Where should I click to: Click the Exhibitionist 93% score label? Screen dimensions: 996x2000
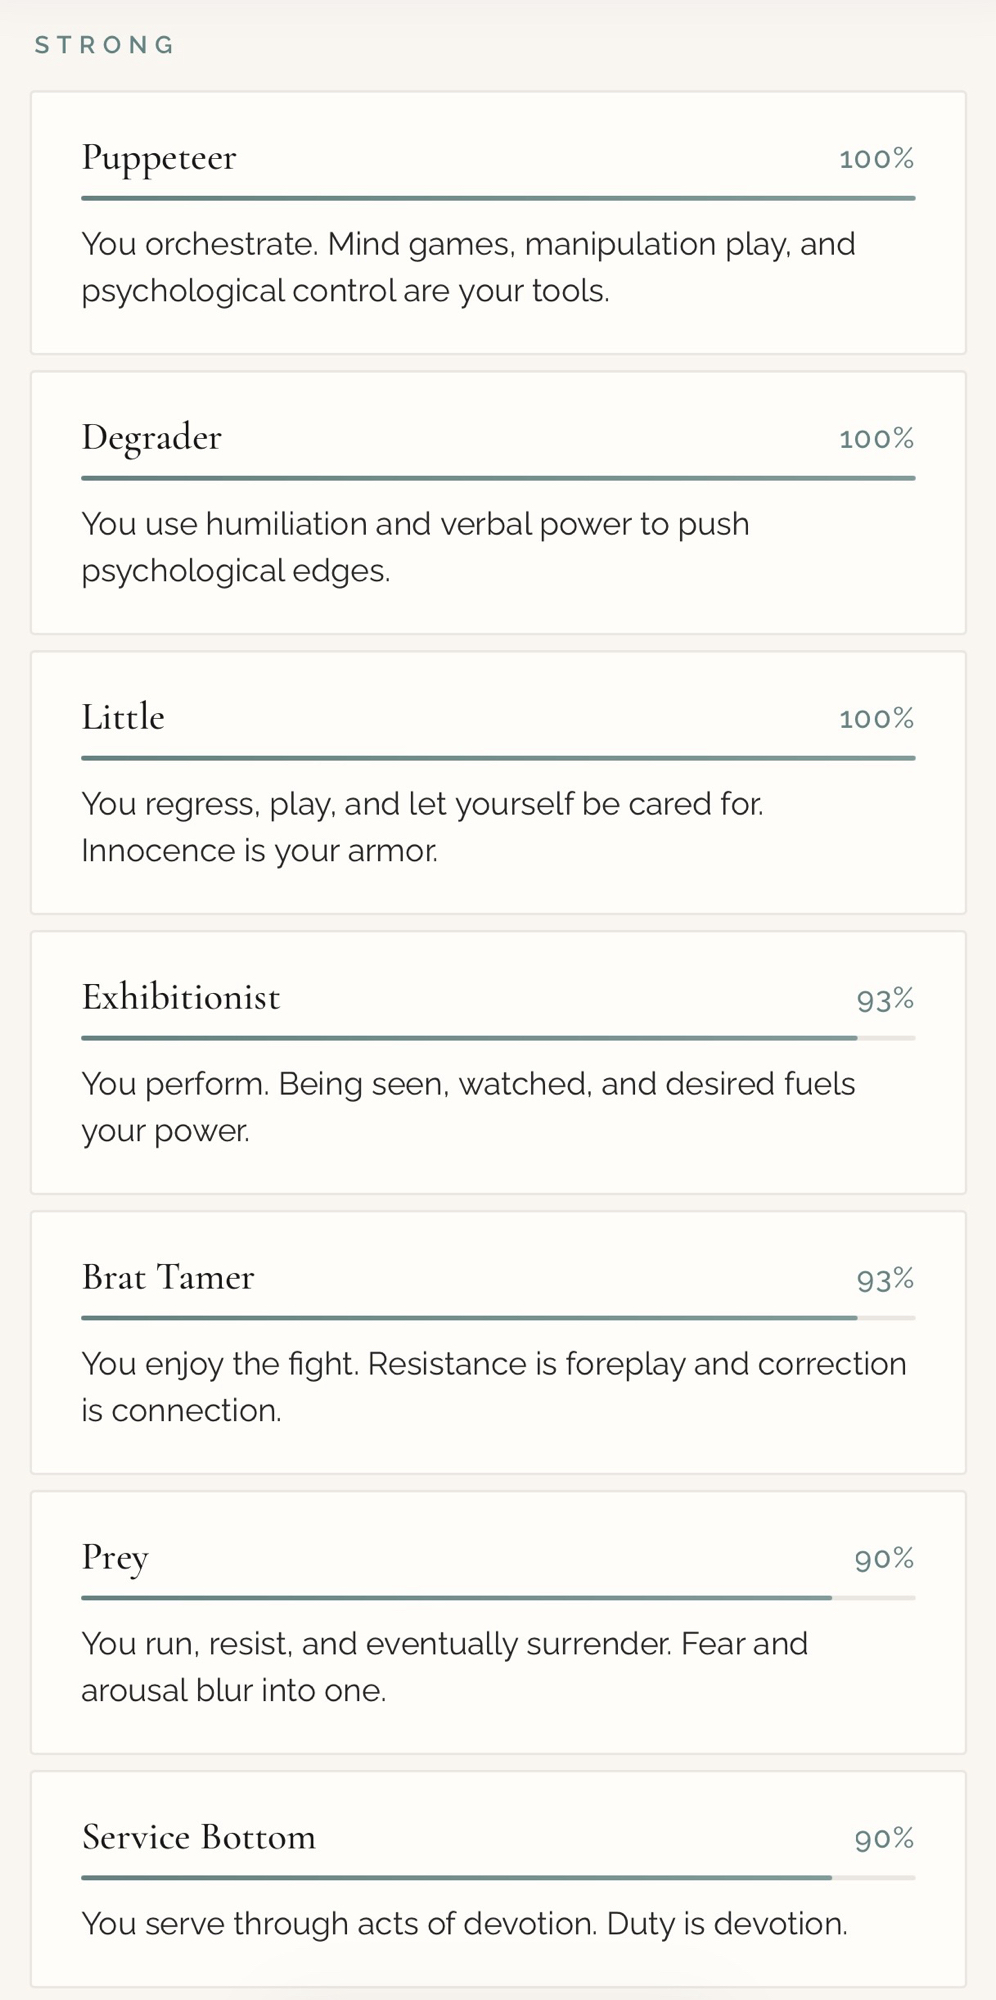click(885, 999)
